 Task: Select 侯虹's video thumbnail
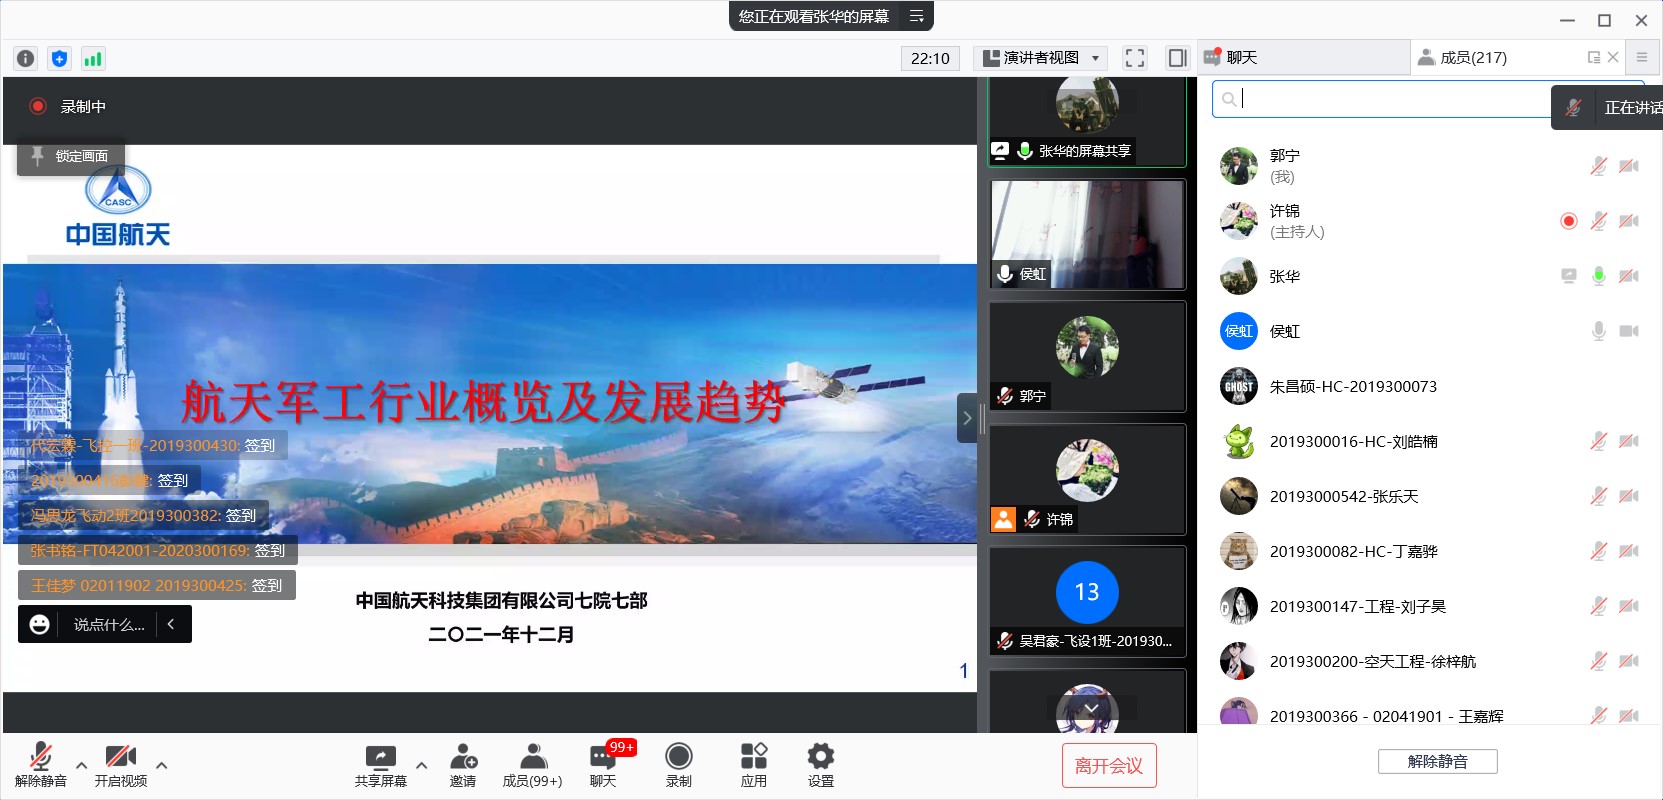click(1087, 235)
